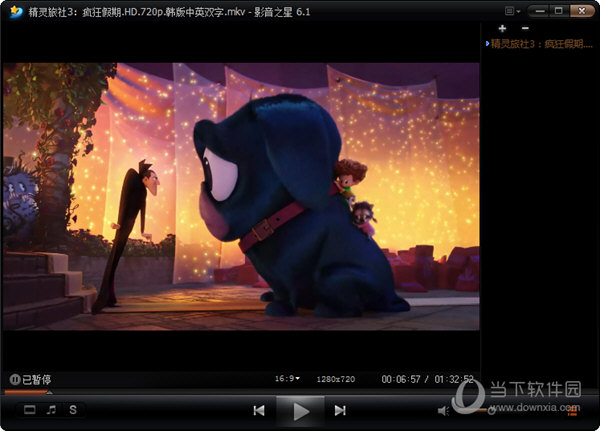Open the subtitle settings S icon
The image size is (600, 431).
pyautogui.click(x=73, y=410)
